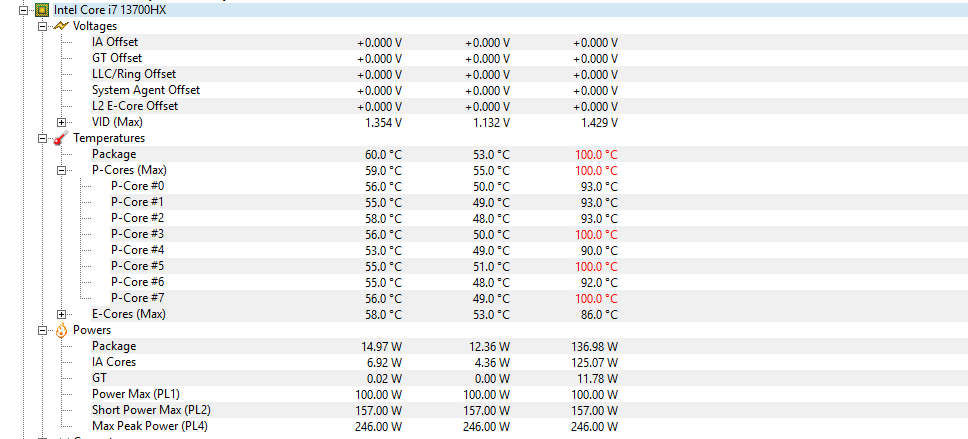Click Package temperature value 60.0 °C
The width and height of the screenshot is (968, 439).
pos(383,154)
